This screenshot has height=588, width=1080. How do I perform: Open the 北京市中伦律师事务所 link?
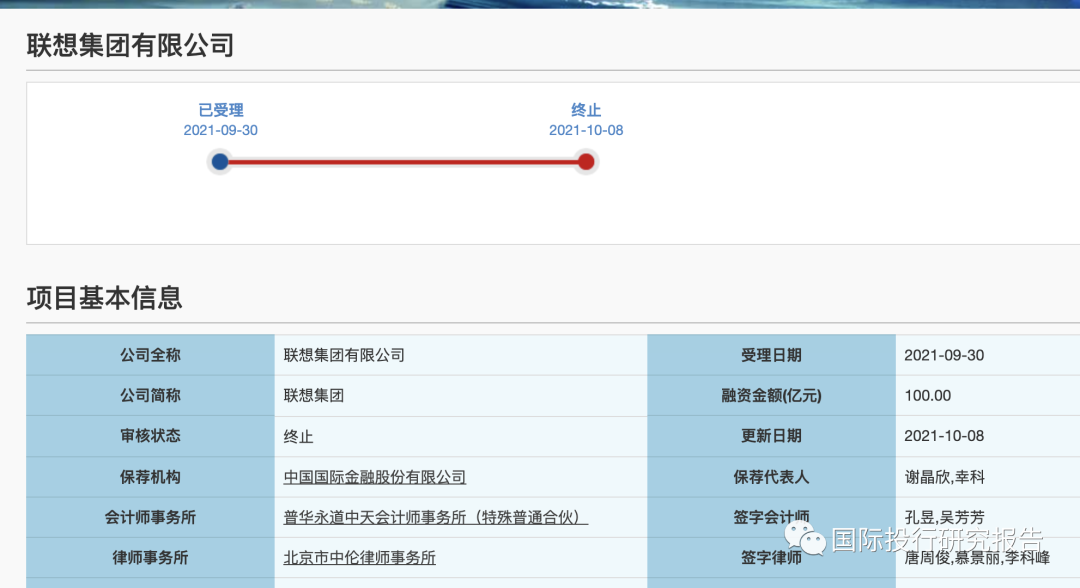(360, 558)
